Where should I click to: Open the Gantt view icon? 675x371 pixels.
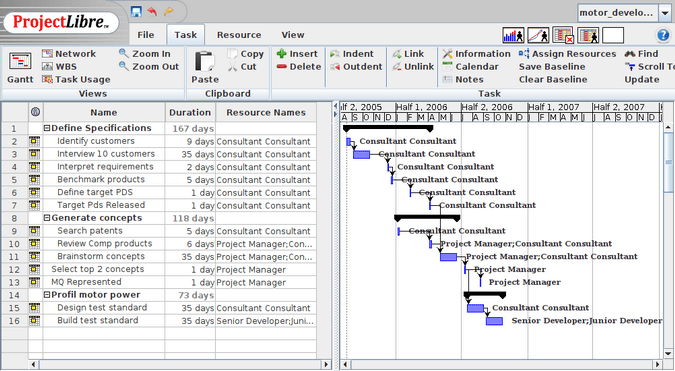point(20,62)
